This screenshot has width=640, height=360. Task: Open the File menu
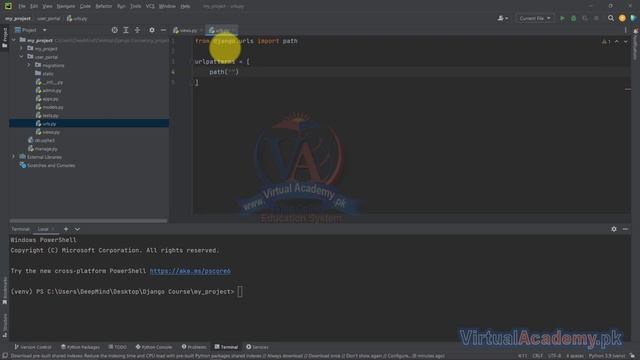22,6
